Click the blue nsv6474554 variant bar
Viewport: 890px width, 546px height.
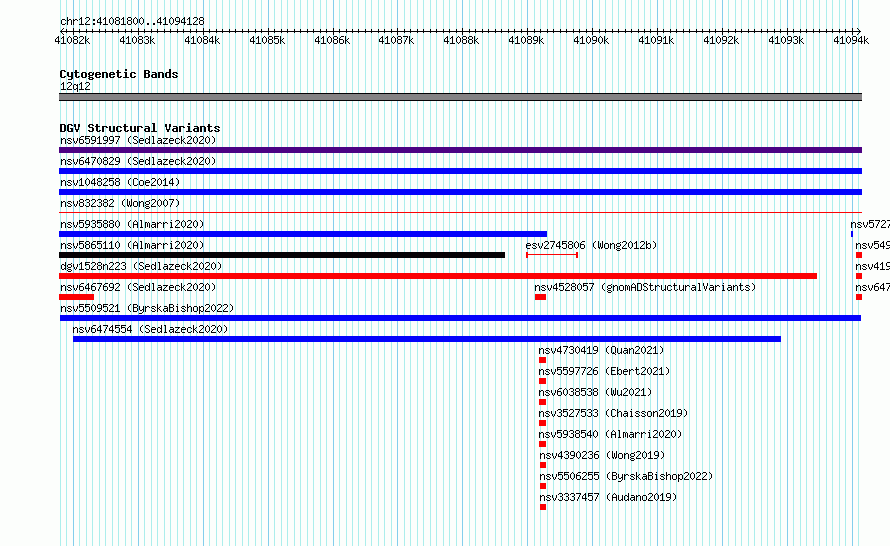coord(427,339)
